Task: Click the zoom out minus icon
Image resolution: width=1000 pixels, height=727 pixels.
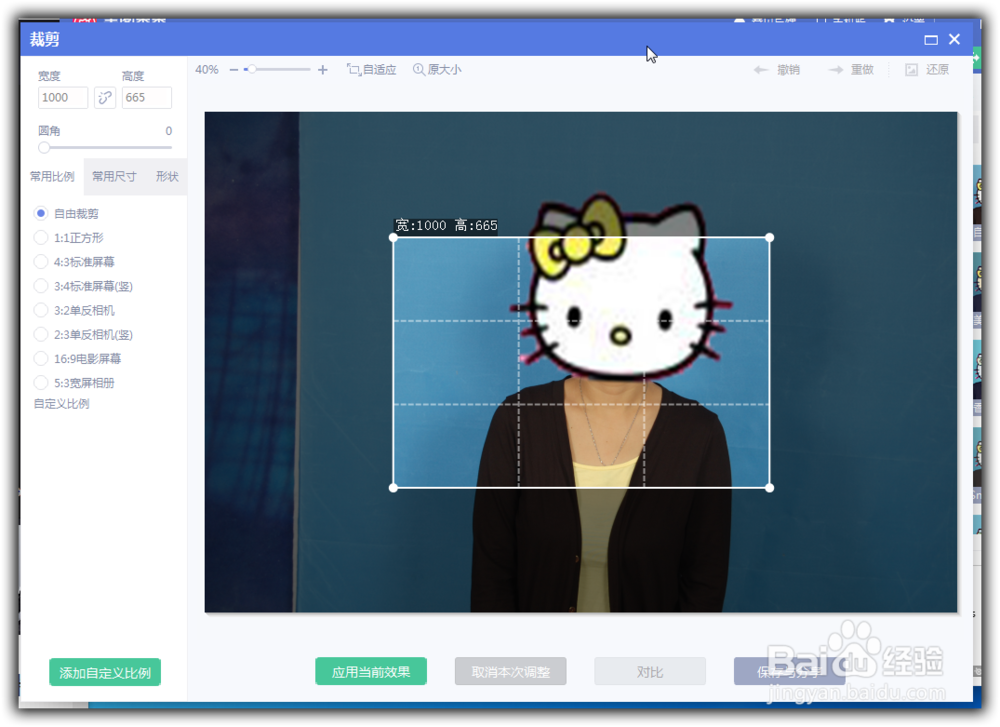Action: coord(233,70)
